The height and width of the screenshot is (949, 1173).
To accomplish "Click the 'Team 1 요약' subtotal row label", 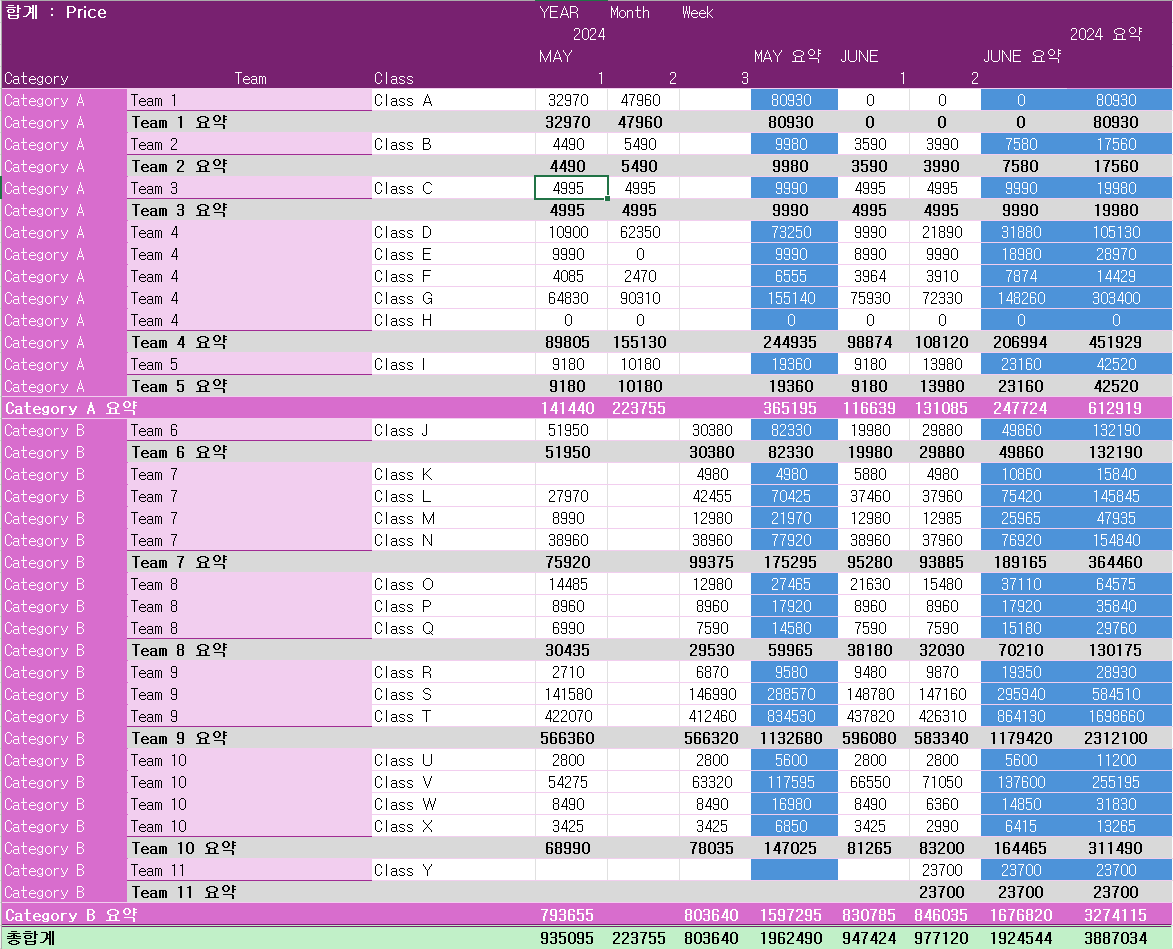I will (179, 122).
